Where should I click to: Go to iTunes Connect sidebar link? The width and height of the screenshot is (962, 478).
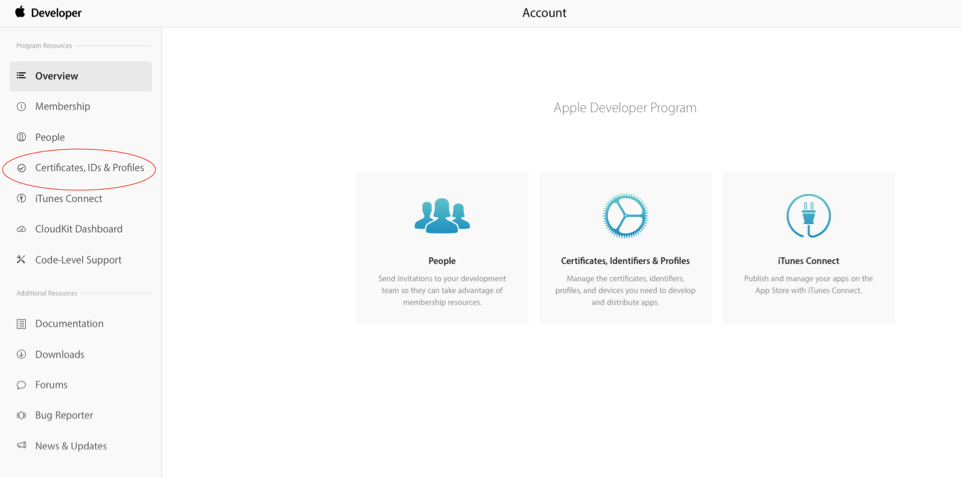pos(68,199)
